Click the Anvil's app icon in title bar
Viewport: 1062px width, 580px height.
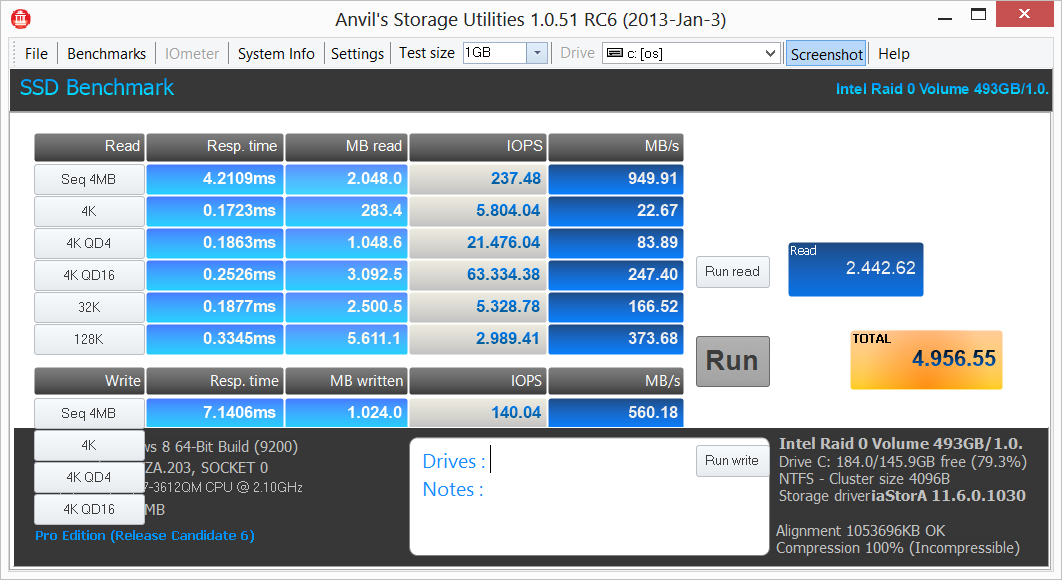coord(20,19)
